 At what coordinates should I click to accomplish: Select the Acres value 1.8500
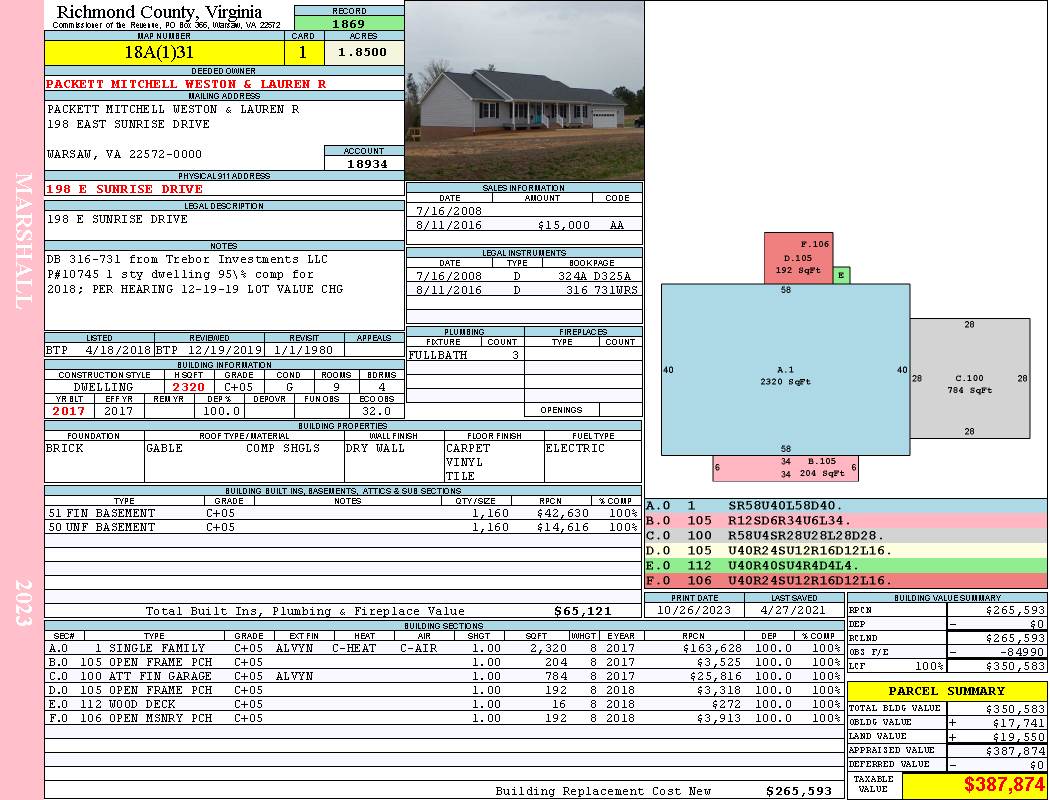[364, 52]
